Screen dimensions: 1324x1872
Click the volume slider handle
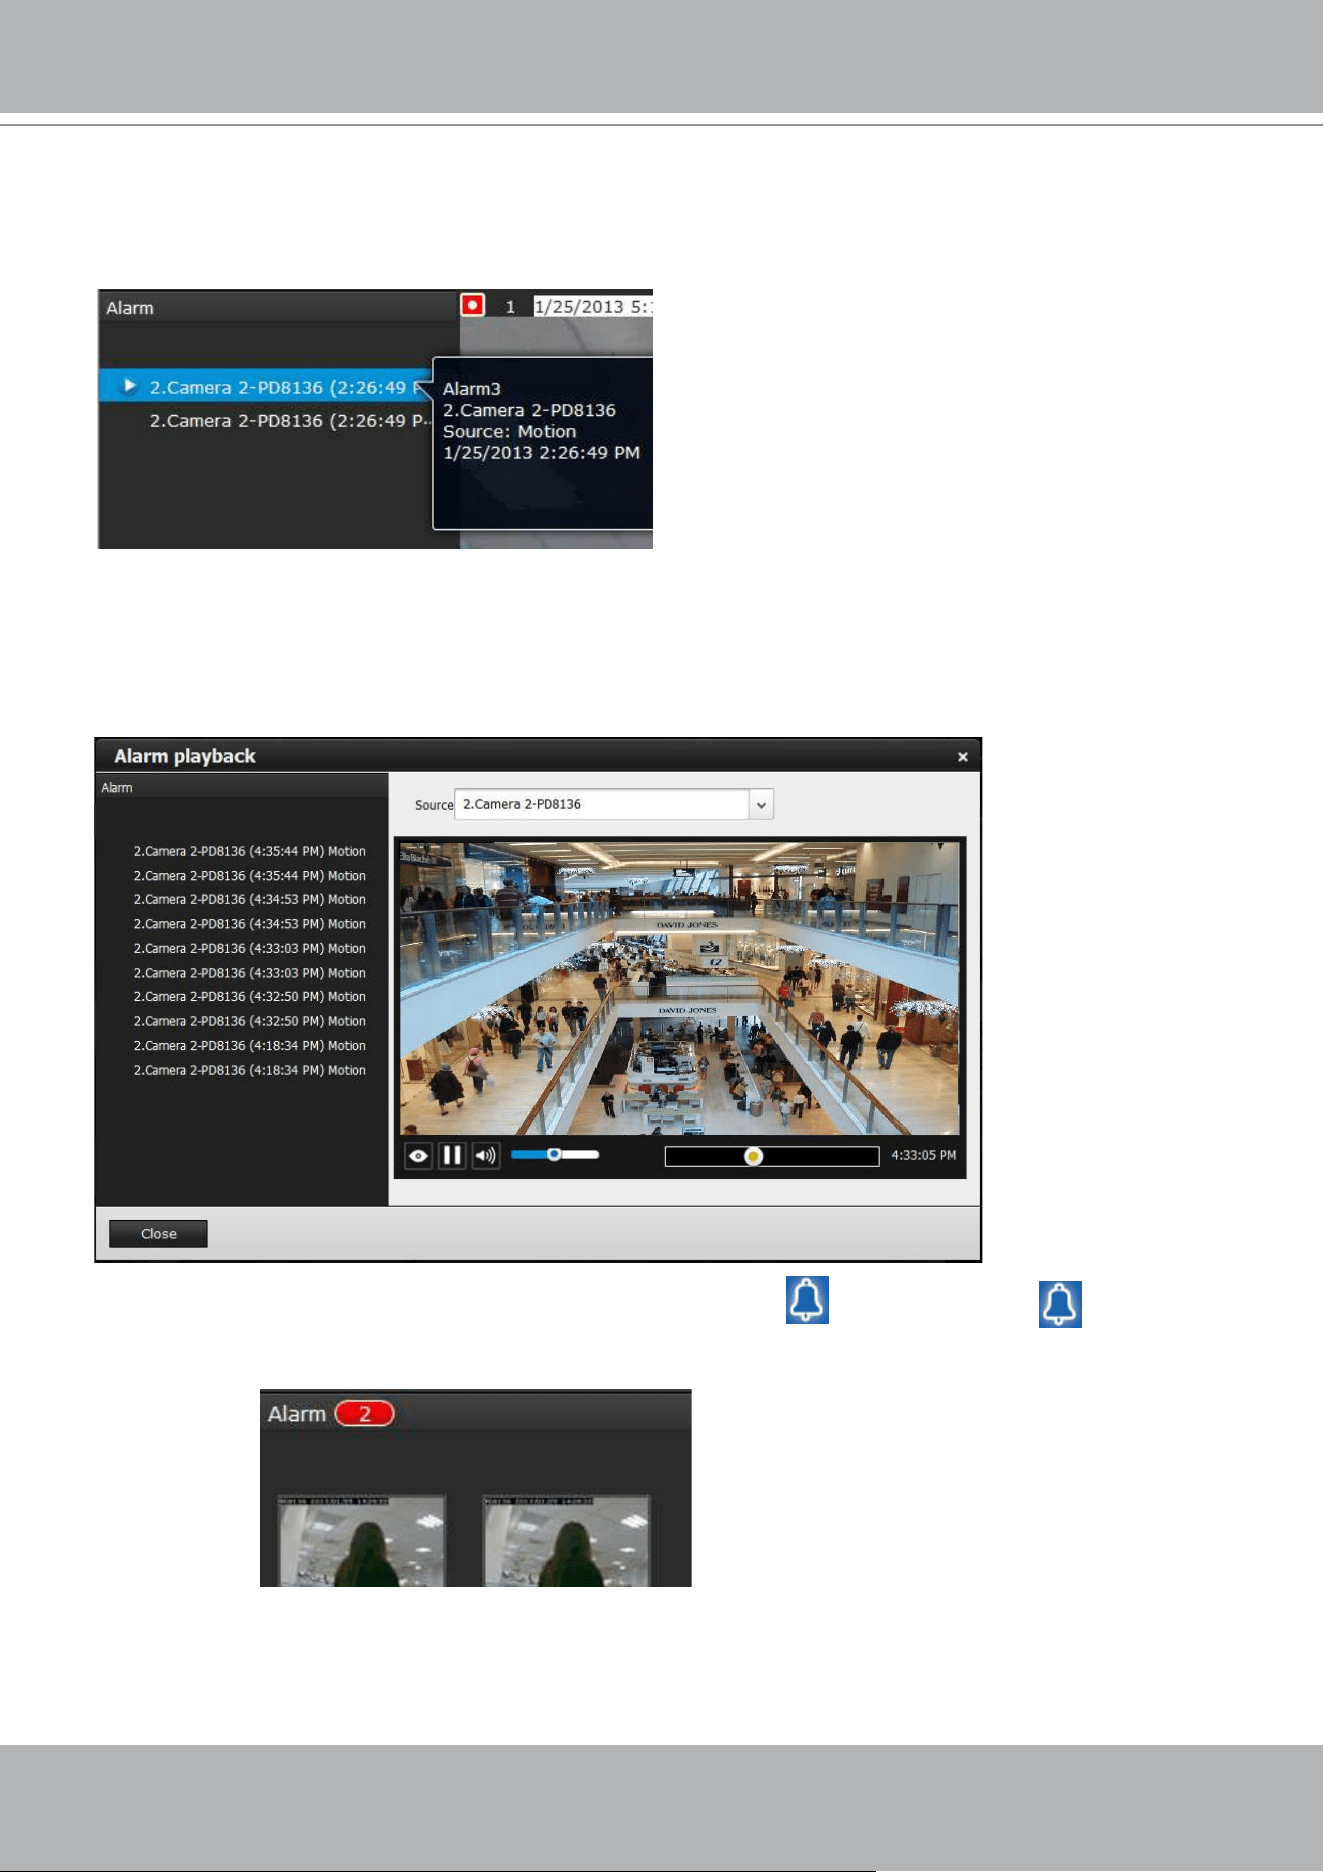553,1154
